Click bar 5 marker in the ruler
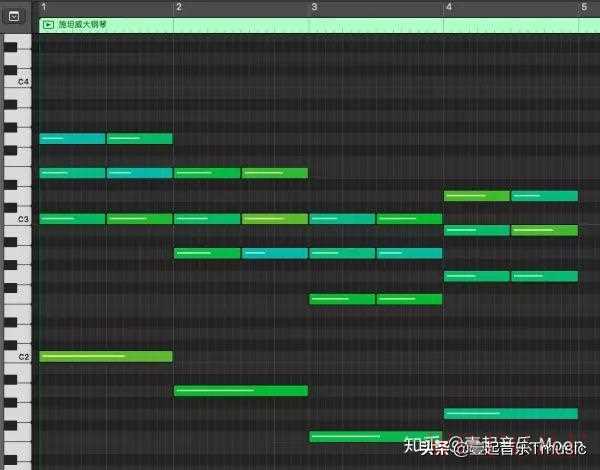Screen dimensions: 600x470 tap(583, 7)
